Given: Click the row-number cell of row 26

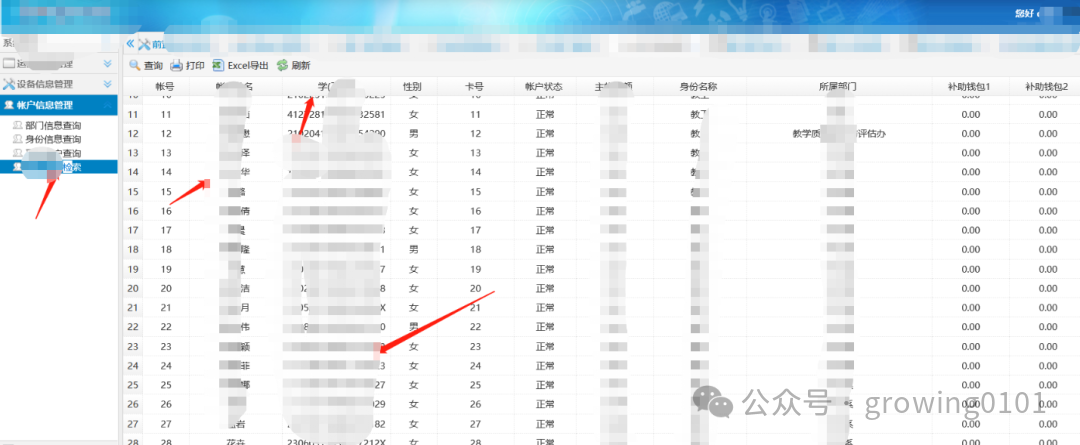Looking at the screenshot, I should pyautogui.click(x=133, y=404).
